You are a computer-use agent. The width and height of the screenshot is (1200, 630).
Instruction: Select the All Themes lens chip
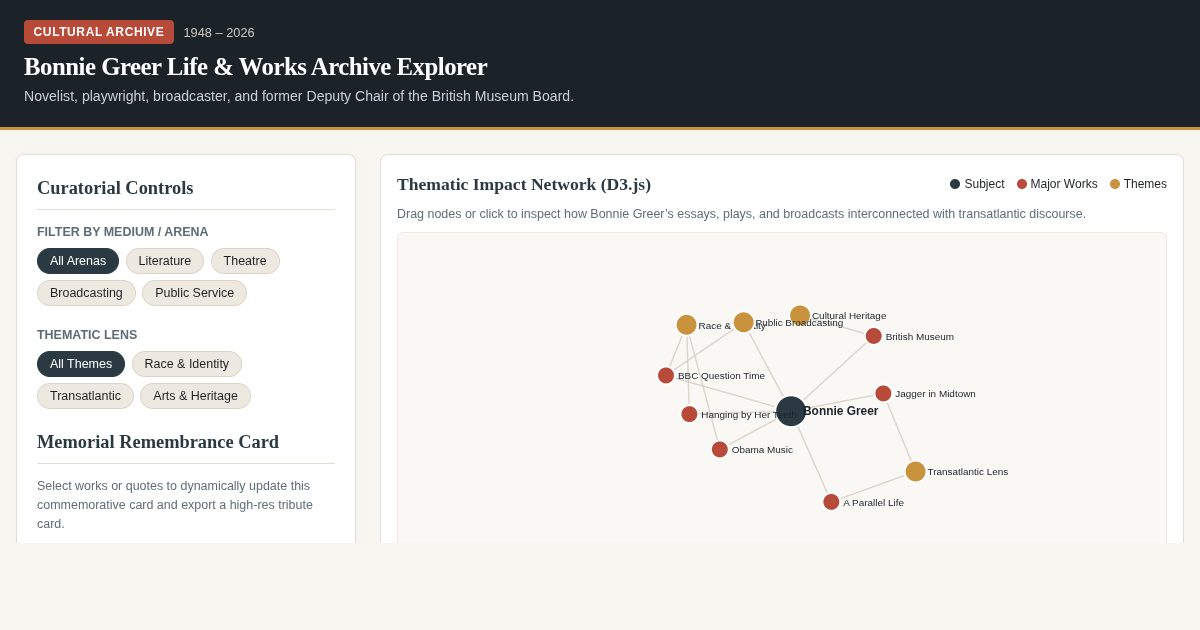(81, 364)
